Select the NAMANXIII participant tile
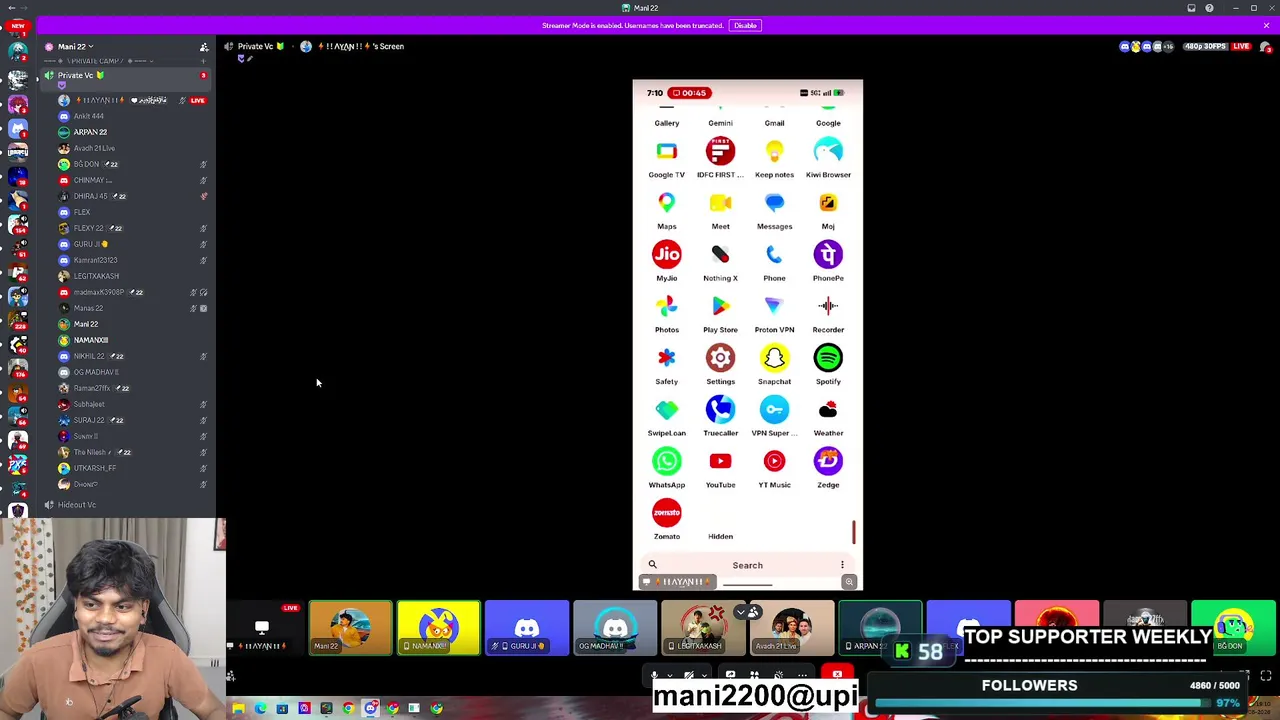The width and height of the screenshot is (1280, 720). 438,627
